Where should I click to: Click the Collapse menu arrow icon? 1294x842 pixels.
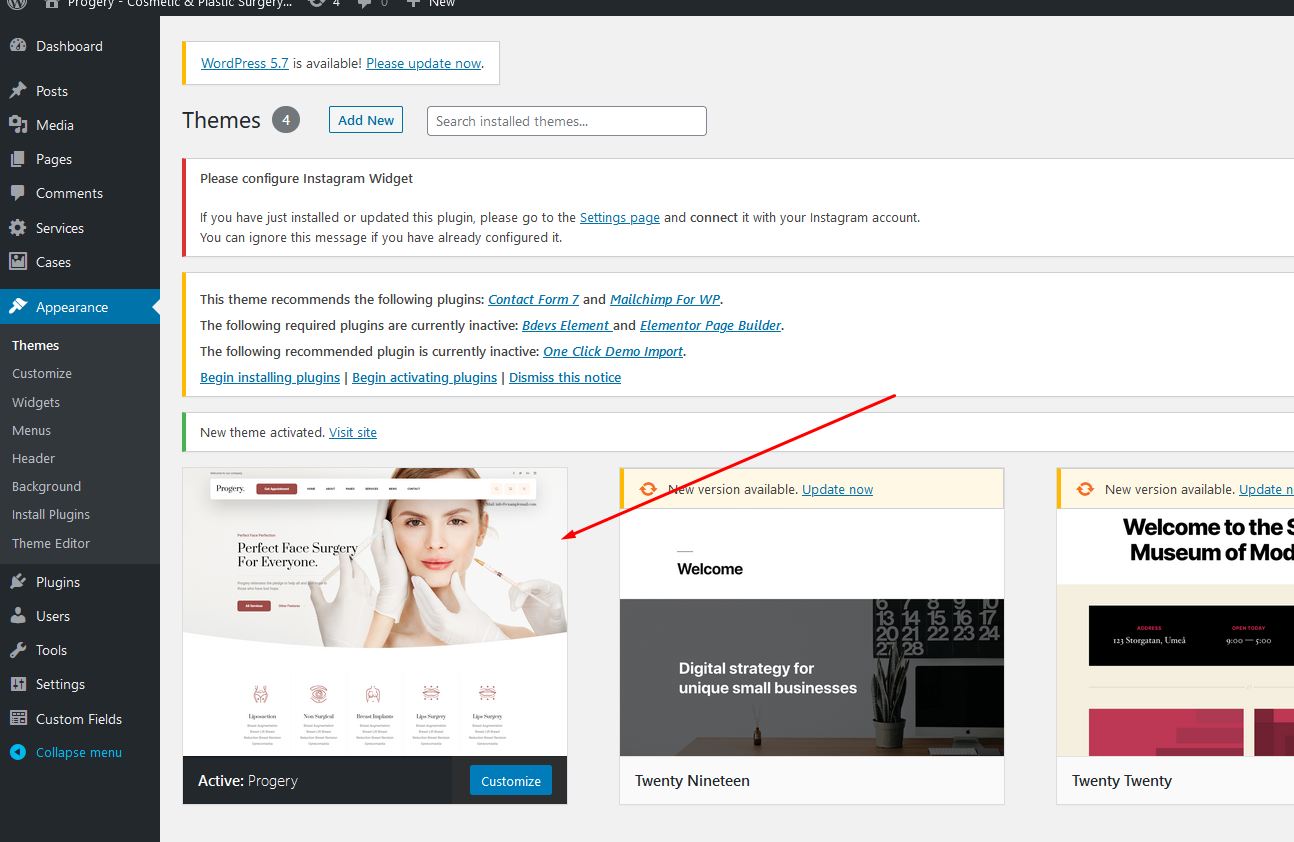tap(18, 752)
